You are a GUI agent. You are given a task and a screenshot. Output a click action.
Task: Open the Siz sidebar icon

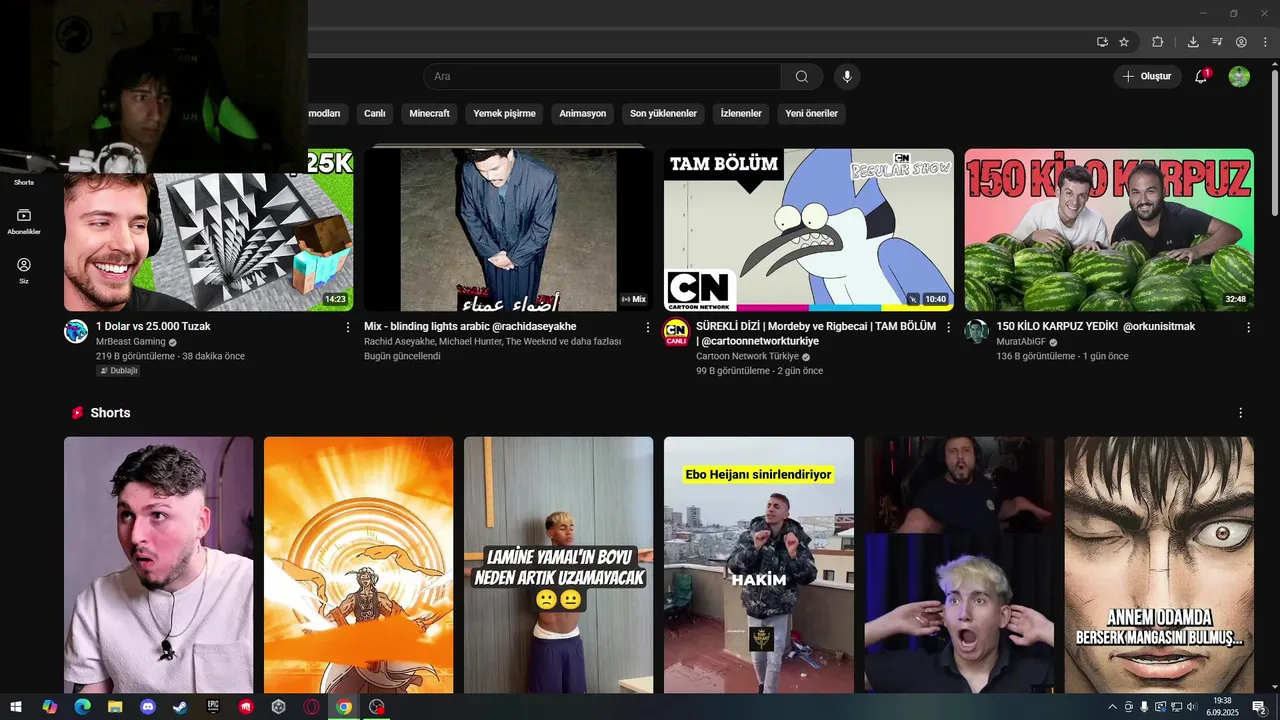click(x=24, y=271)
